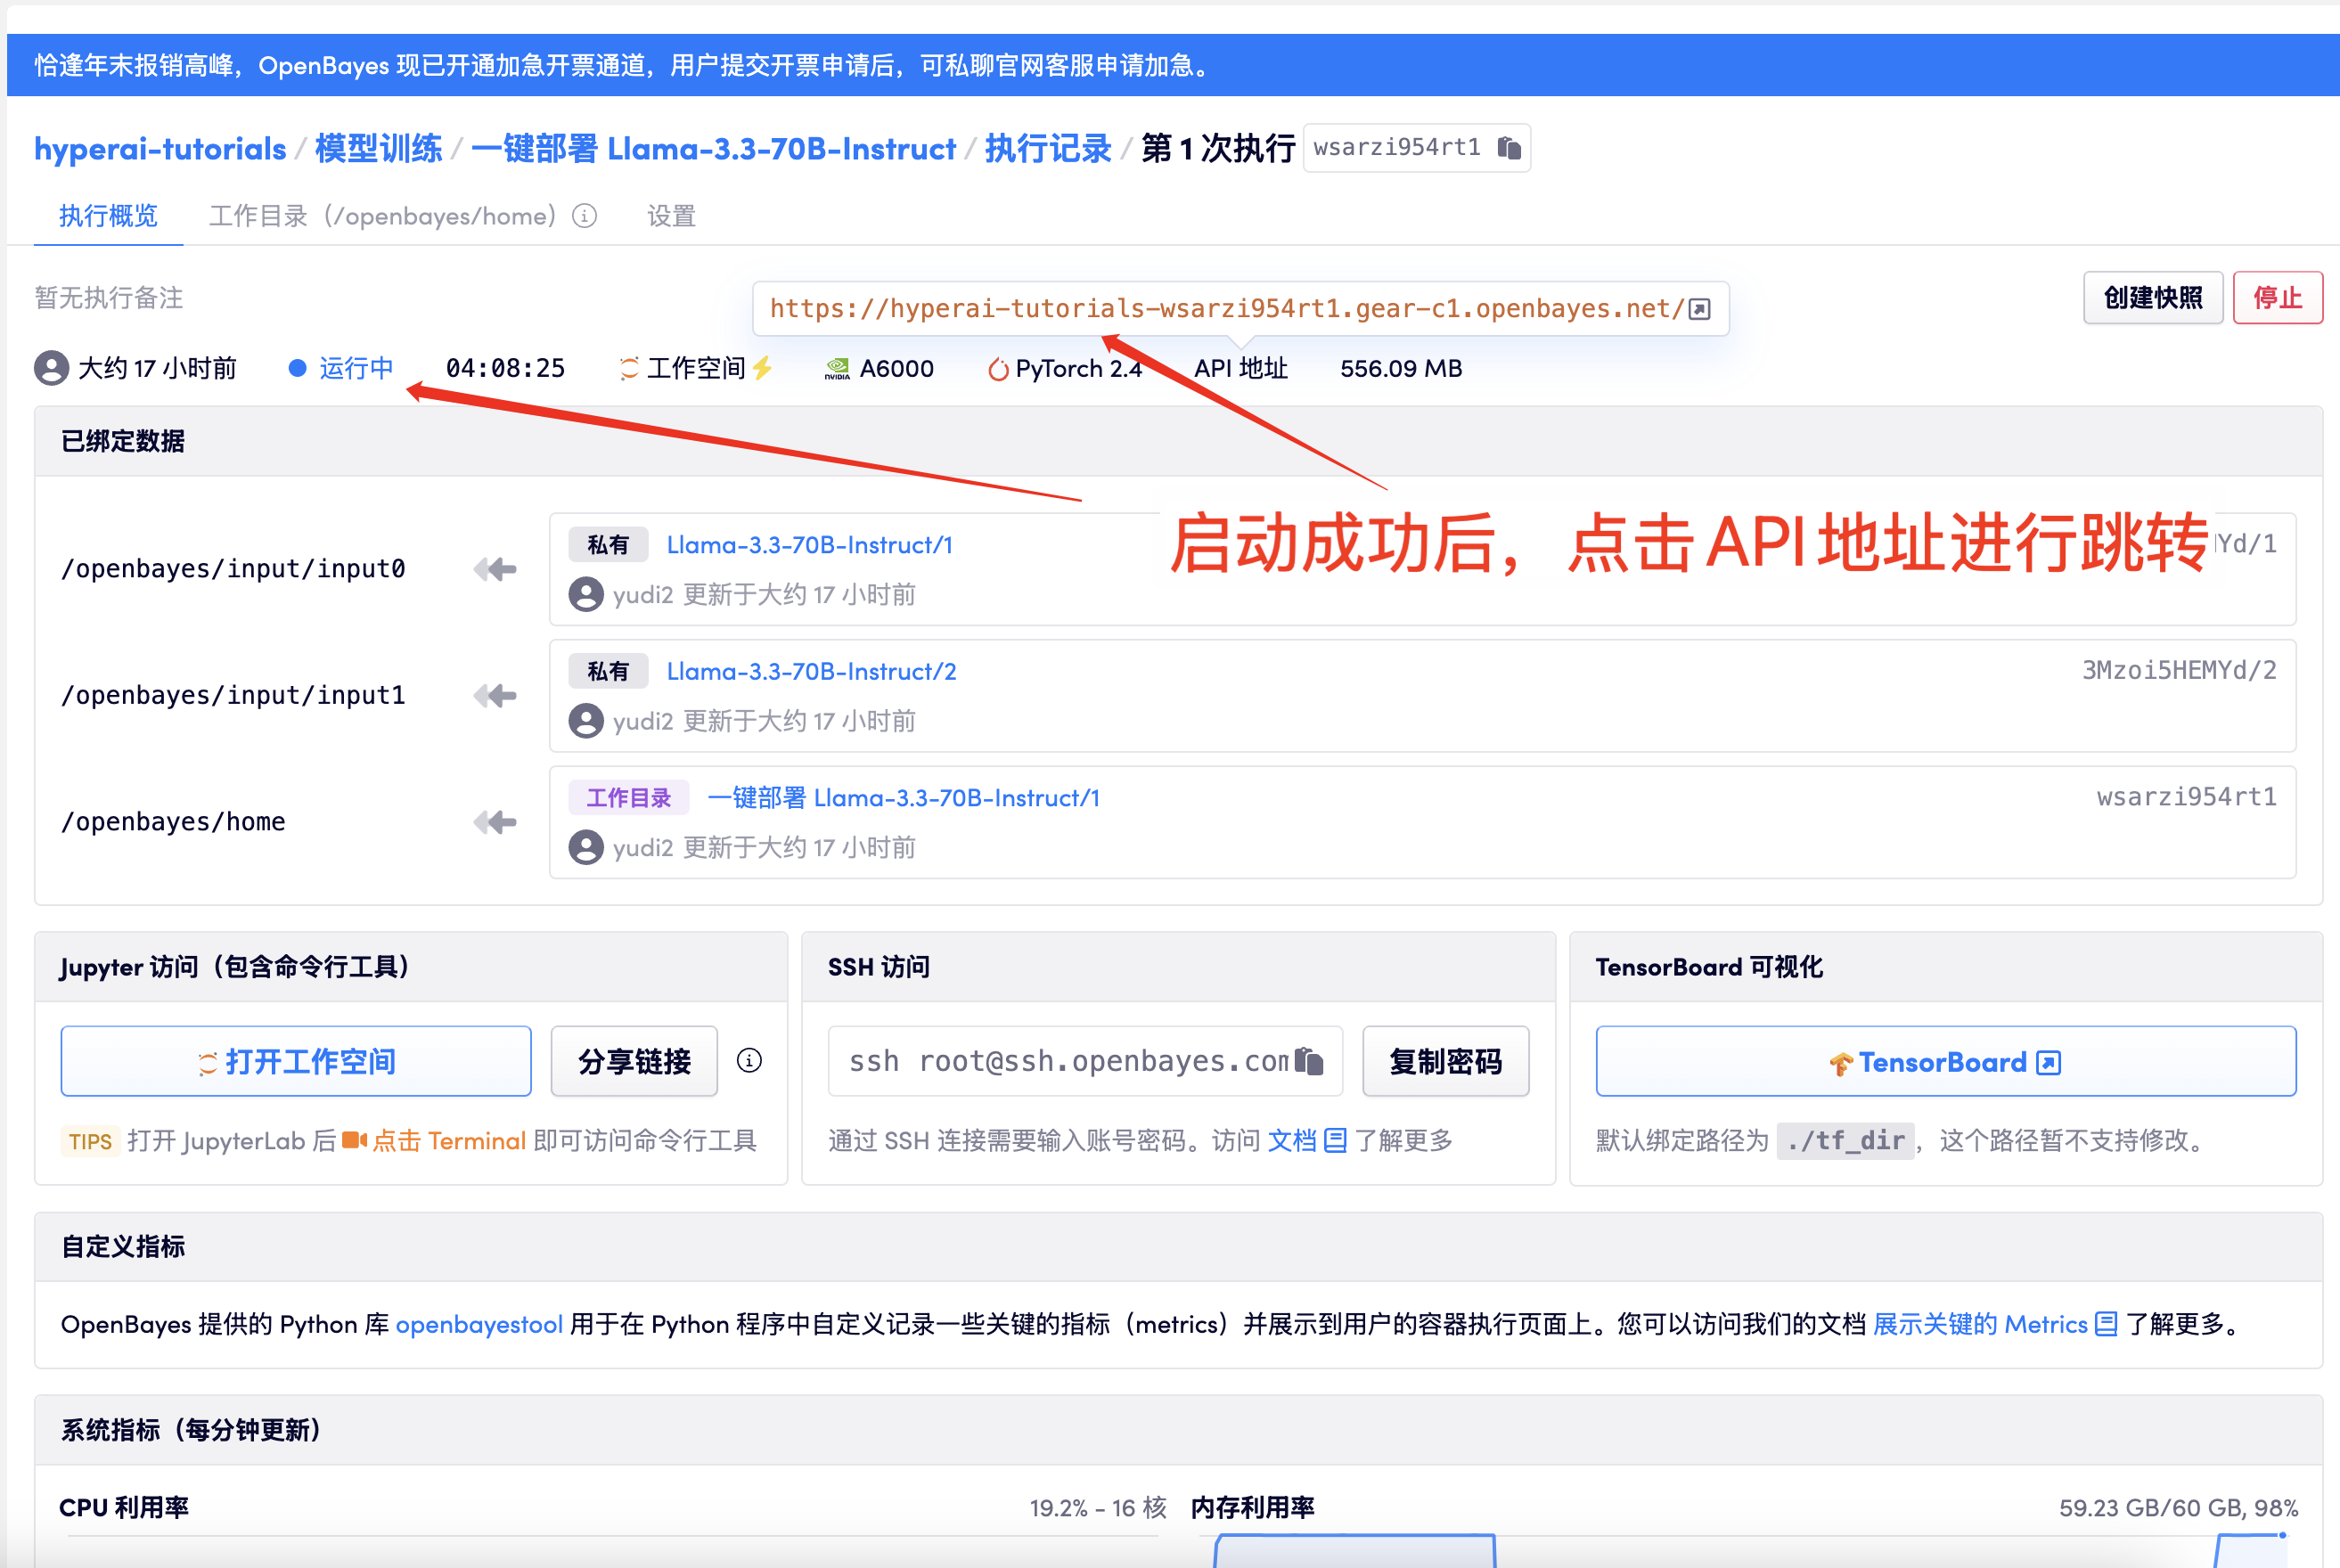Select the 执行概览 tab

[108, 216]
